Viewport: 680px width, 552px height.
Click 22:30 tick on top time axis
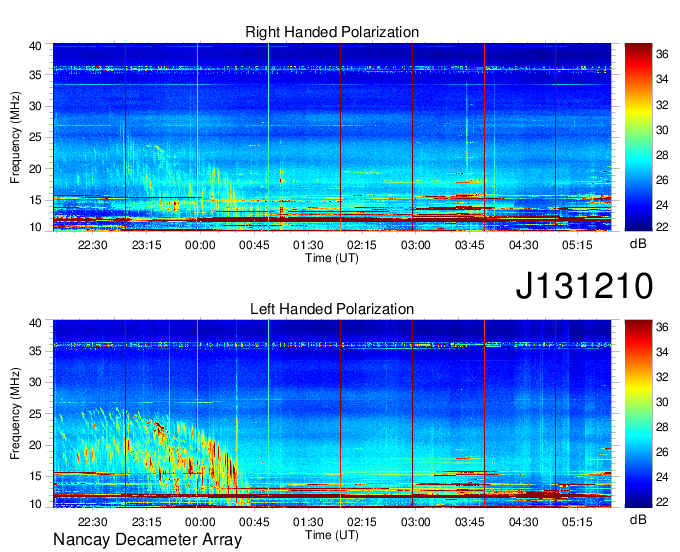coord(92,245)
